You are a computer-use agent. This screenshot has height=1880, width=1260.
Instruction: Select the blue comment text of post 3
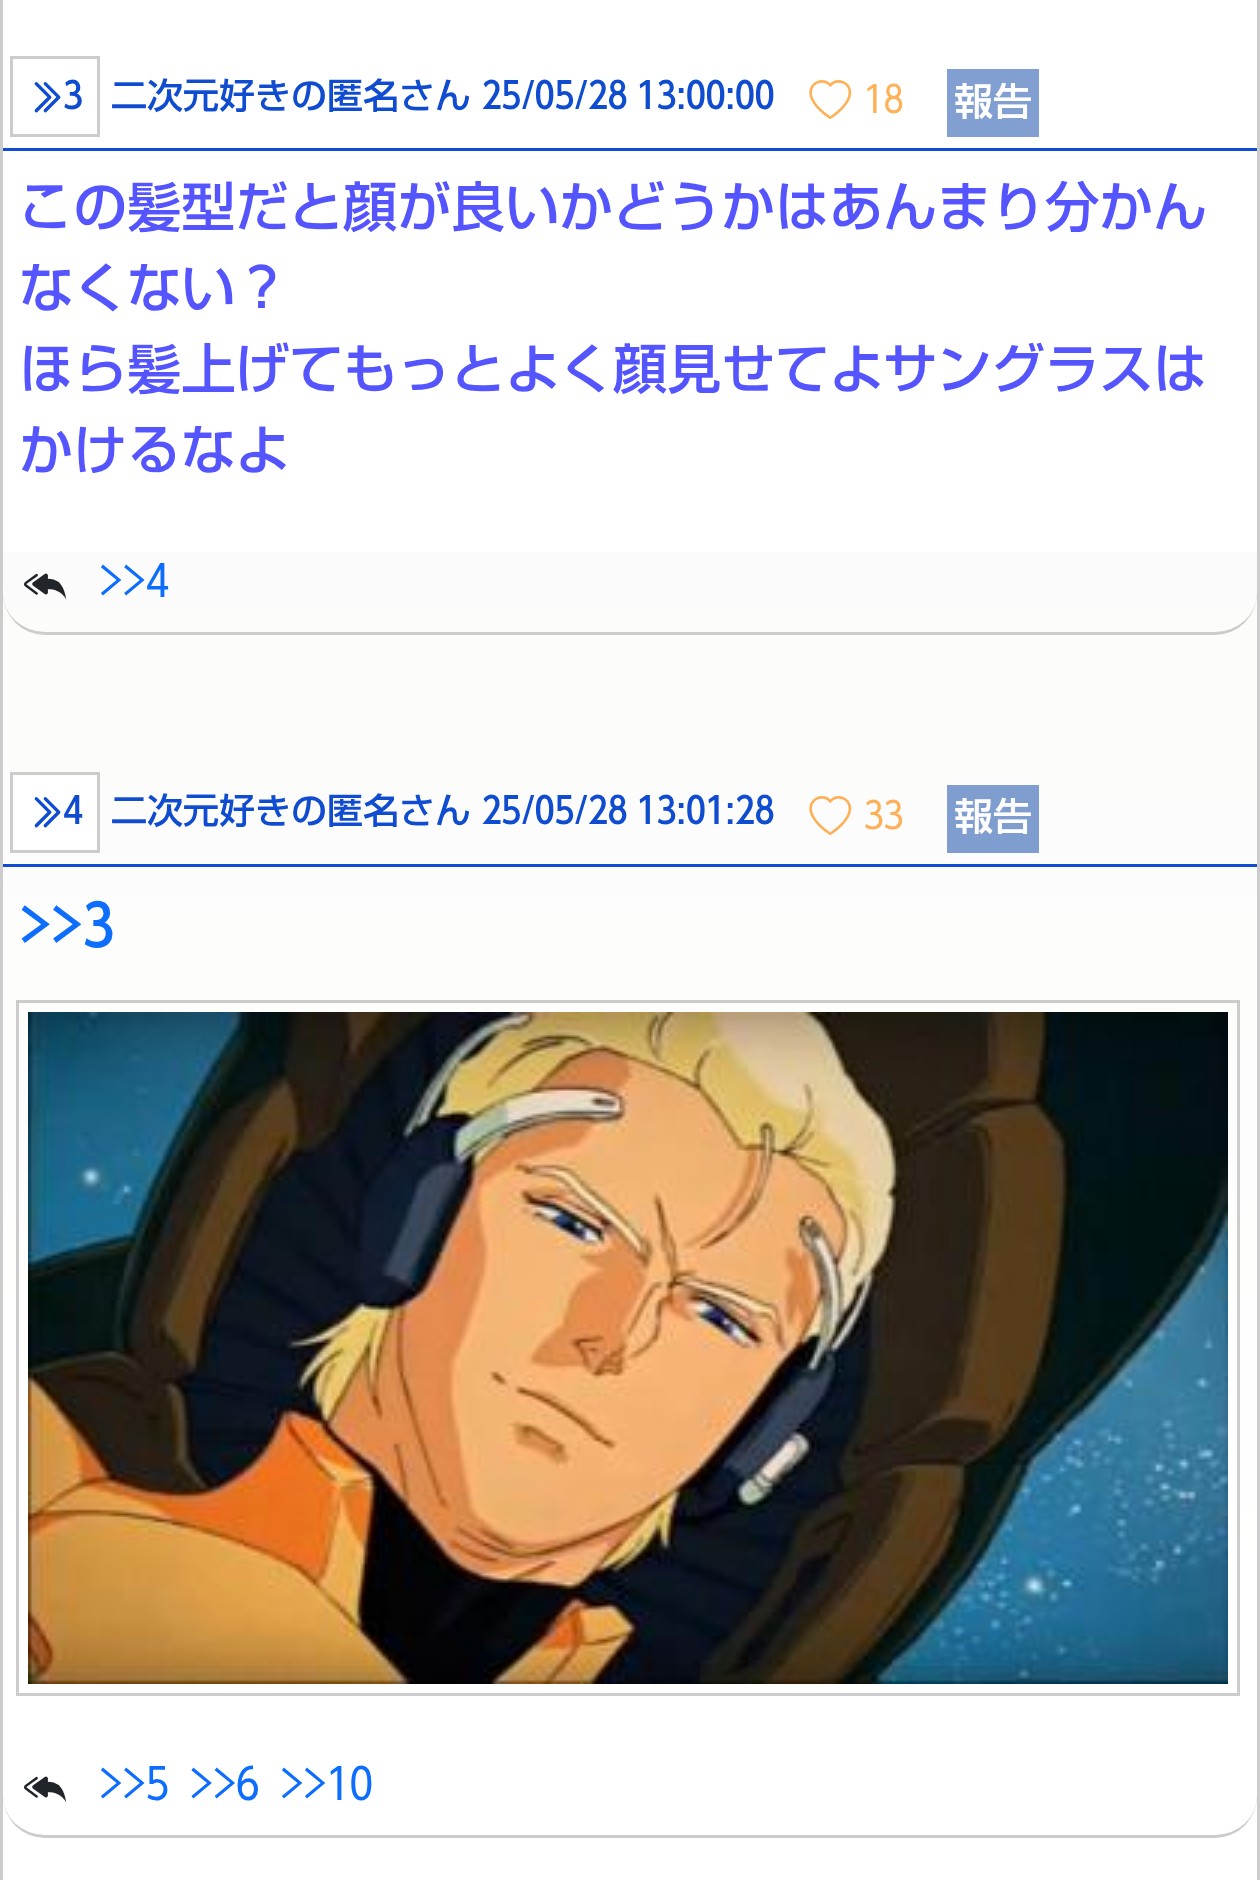point(614,328)
